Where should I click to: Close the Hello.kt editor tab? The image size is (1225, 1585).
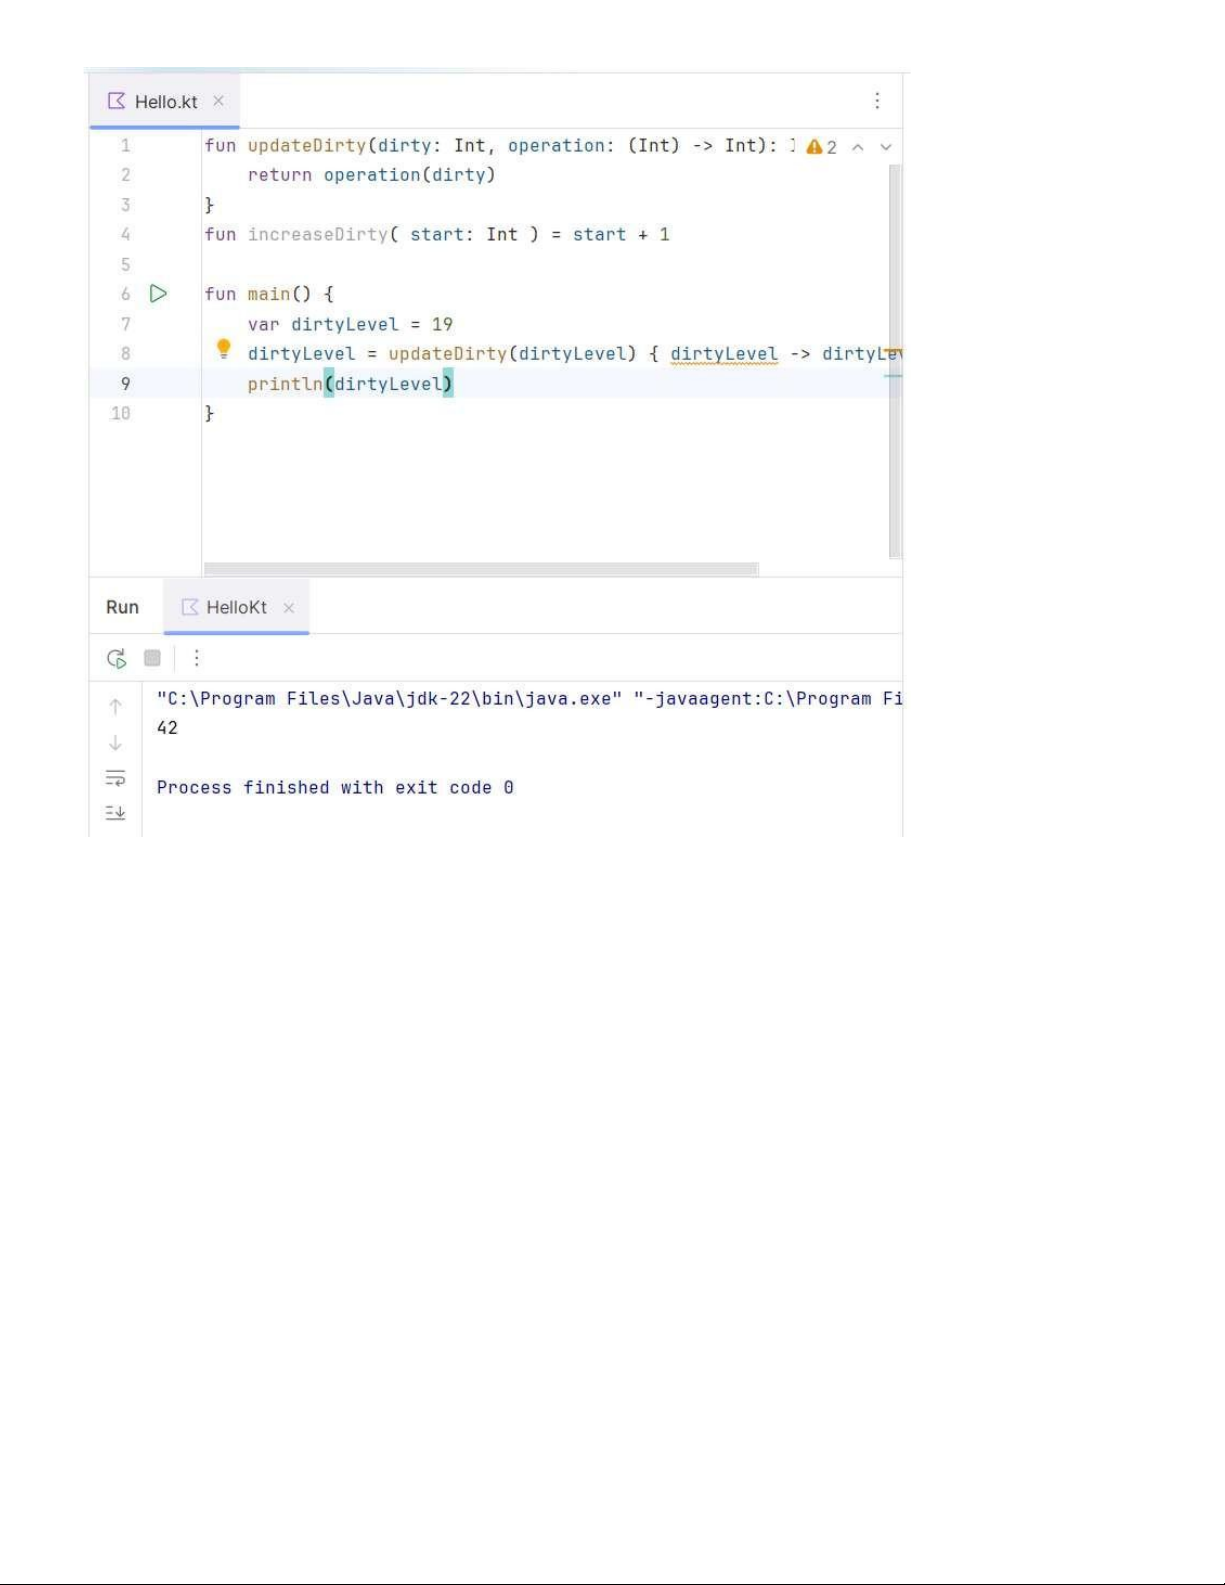point(219,101)
